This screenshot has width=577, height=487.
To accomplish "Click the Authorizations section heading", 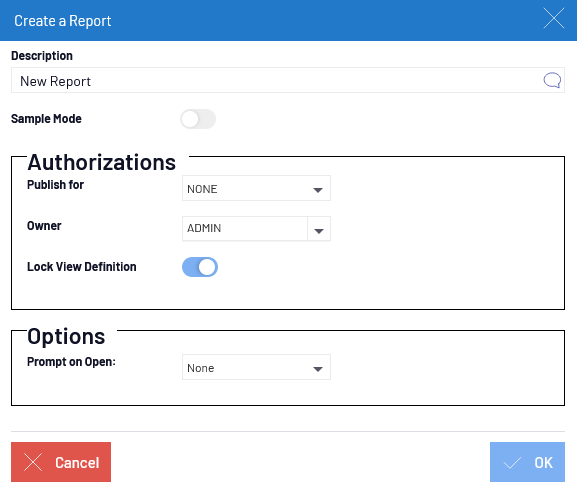I will point(102,162).
